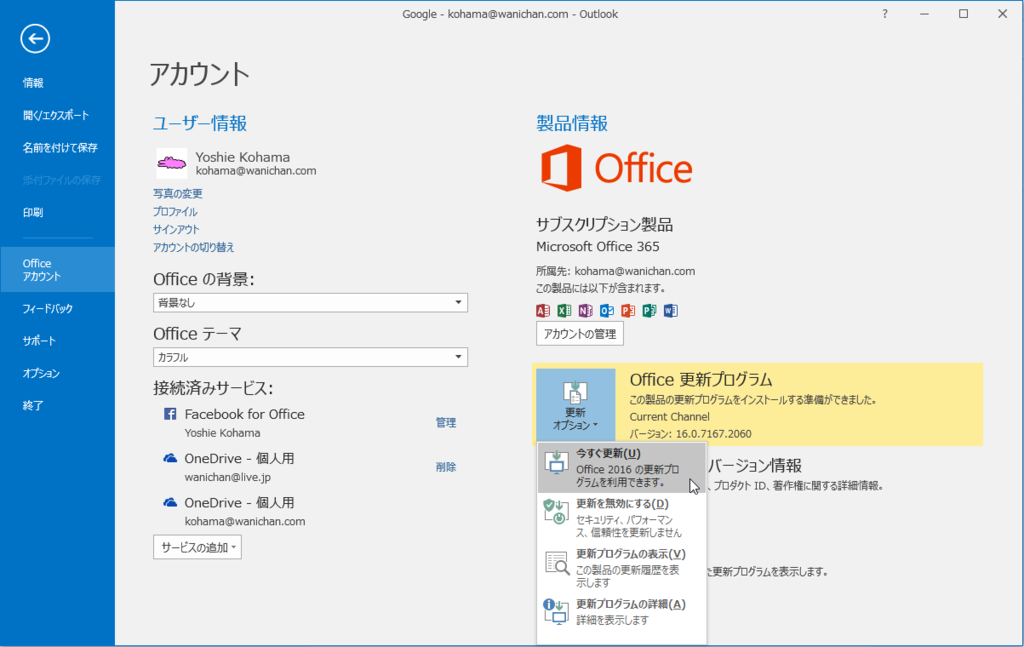Click the Publisher app icon

(x=649, y=311)
